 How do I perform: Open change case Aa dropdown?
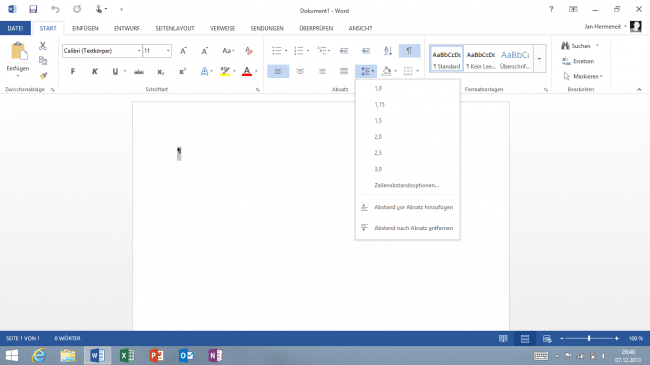tap(228, 51)
